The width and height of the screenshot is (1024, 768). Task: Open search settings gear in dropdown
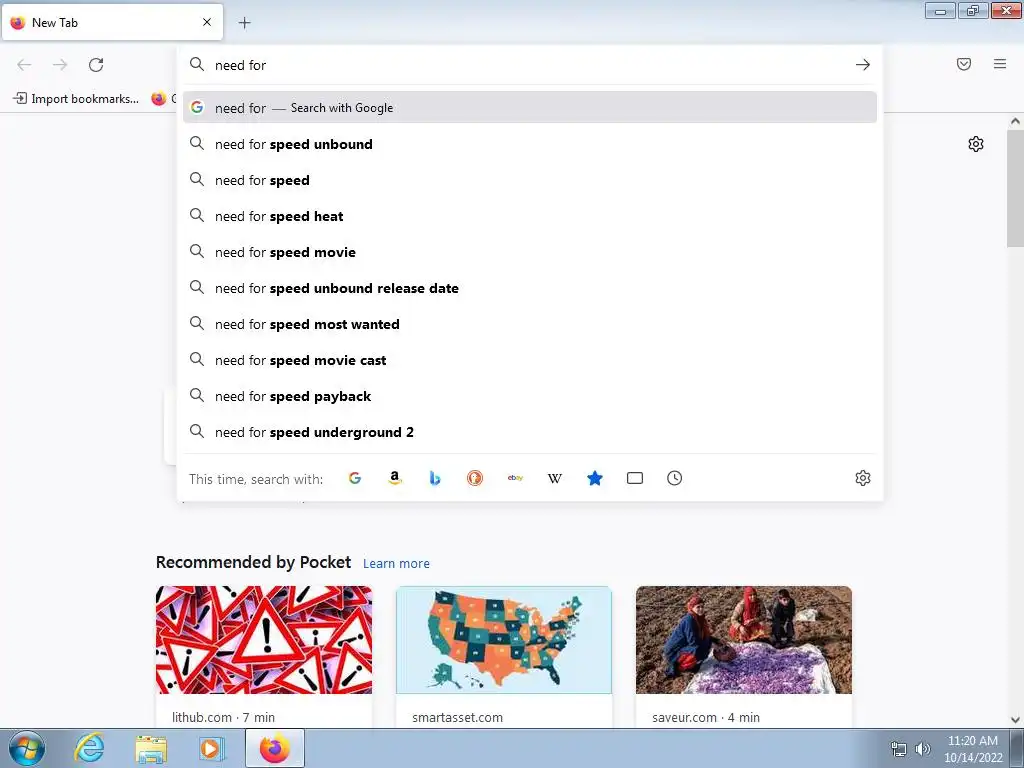(863, 478)
